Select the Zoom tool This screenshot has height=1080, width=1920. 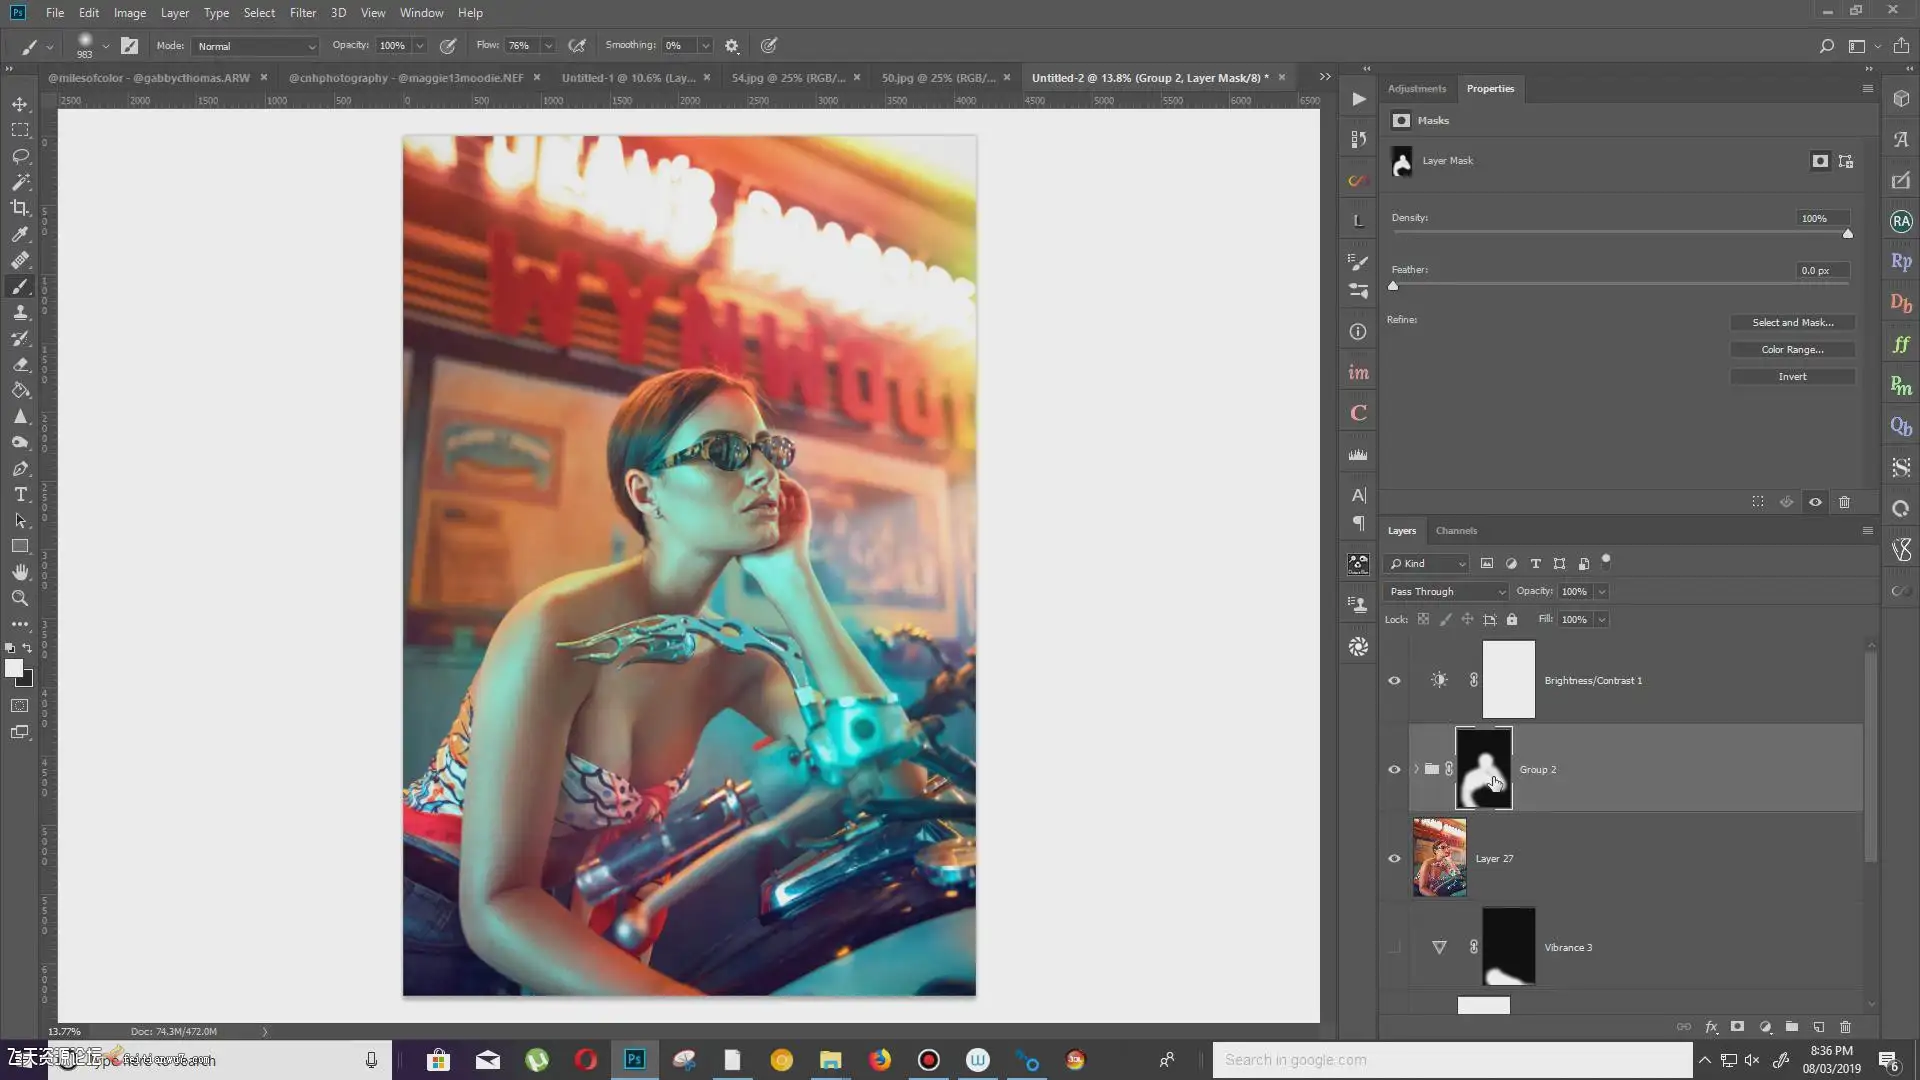point(20,598)
